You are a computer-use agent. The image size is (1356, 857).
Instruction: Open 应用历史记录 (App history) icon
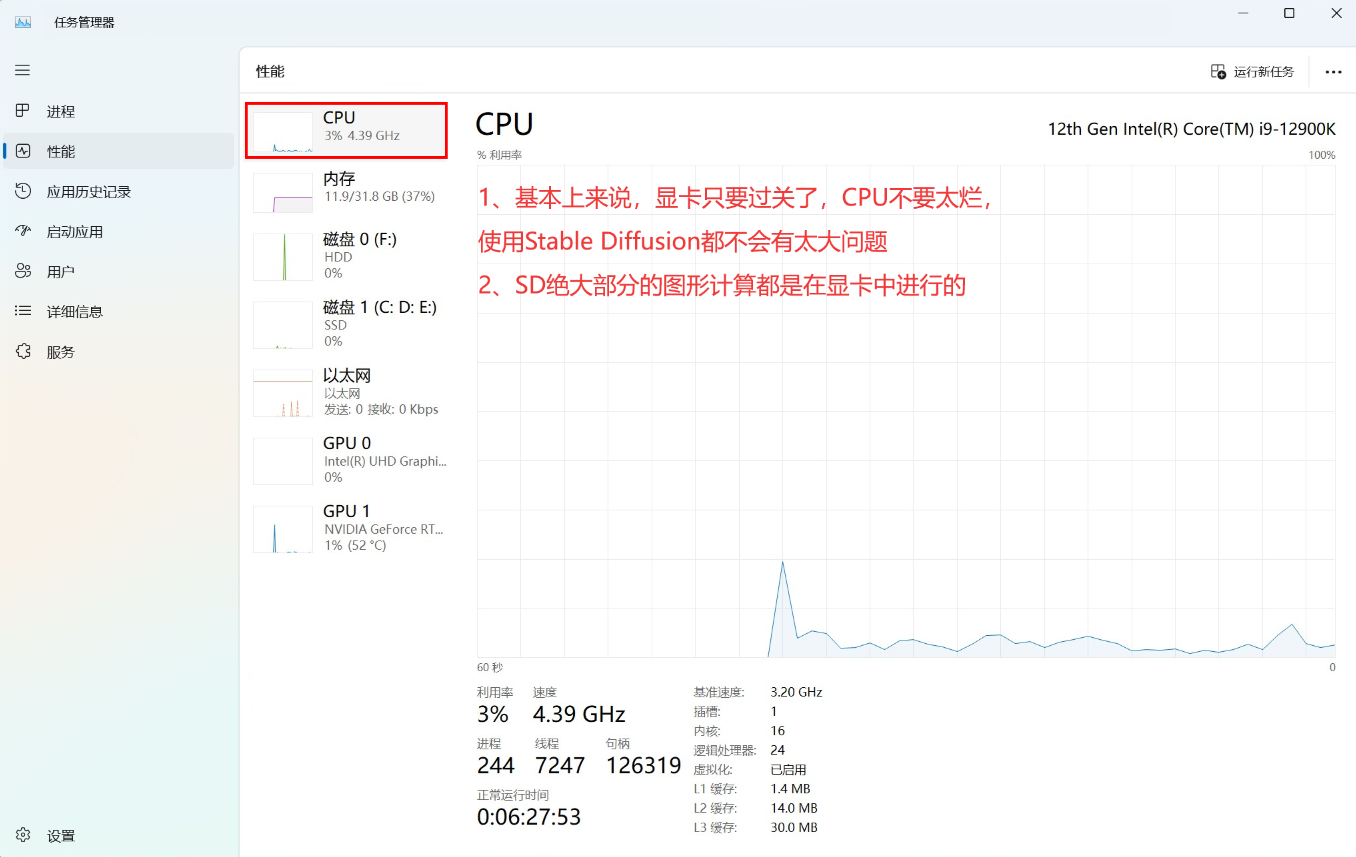[23, 191]
